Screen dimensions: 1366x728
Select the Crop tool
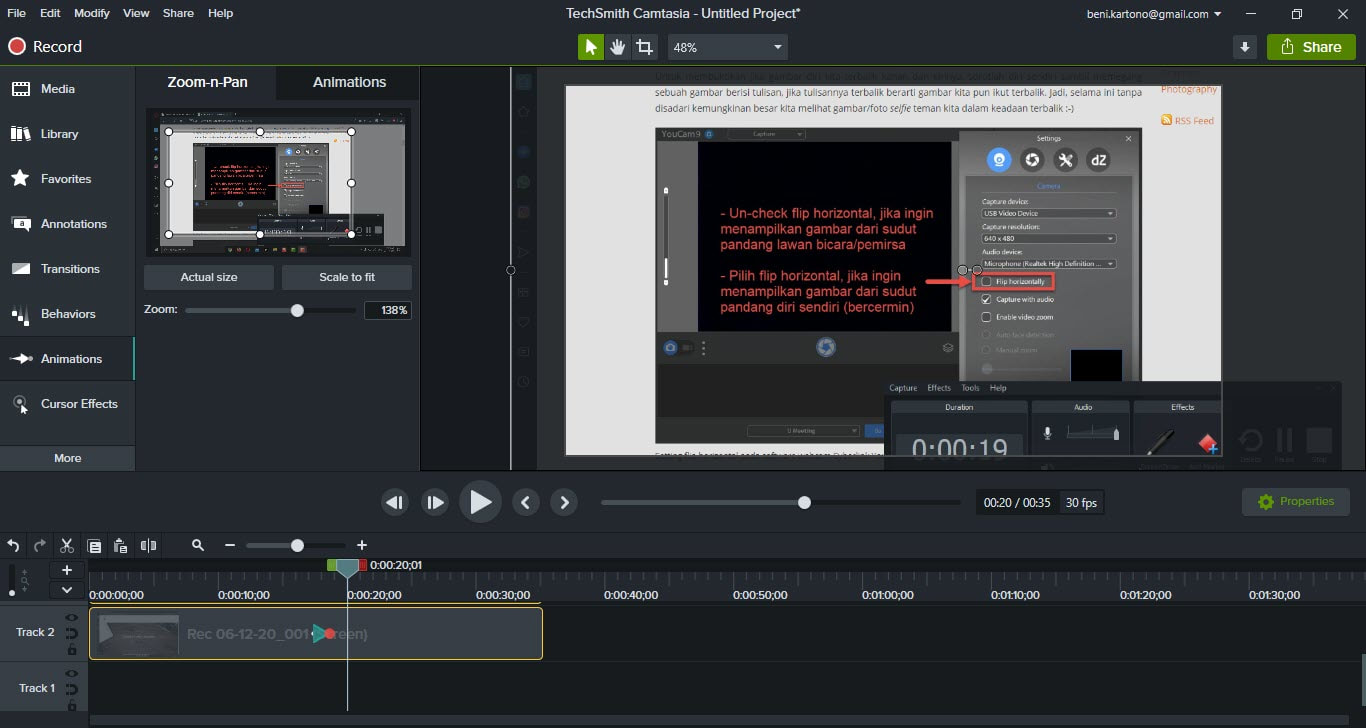645,47
